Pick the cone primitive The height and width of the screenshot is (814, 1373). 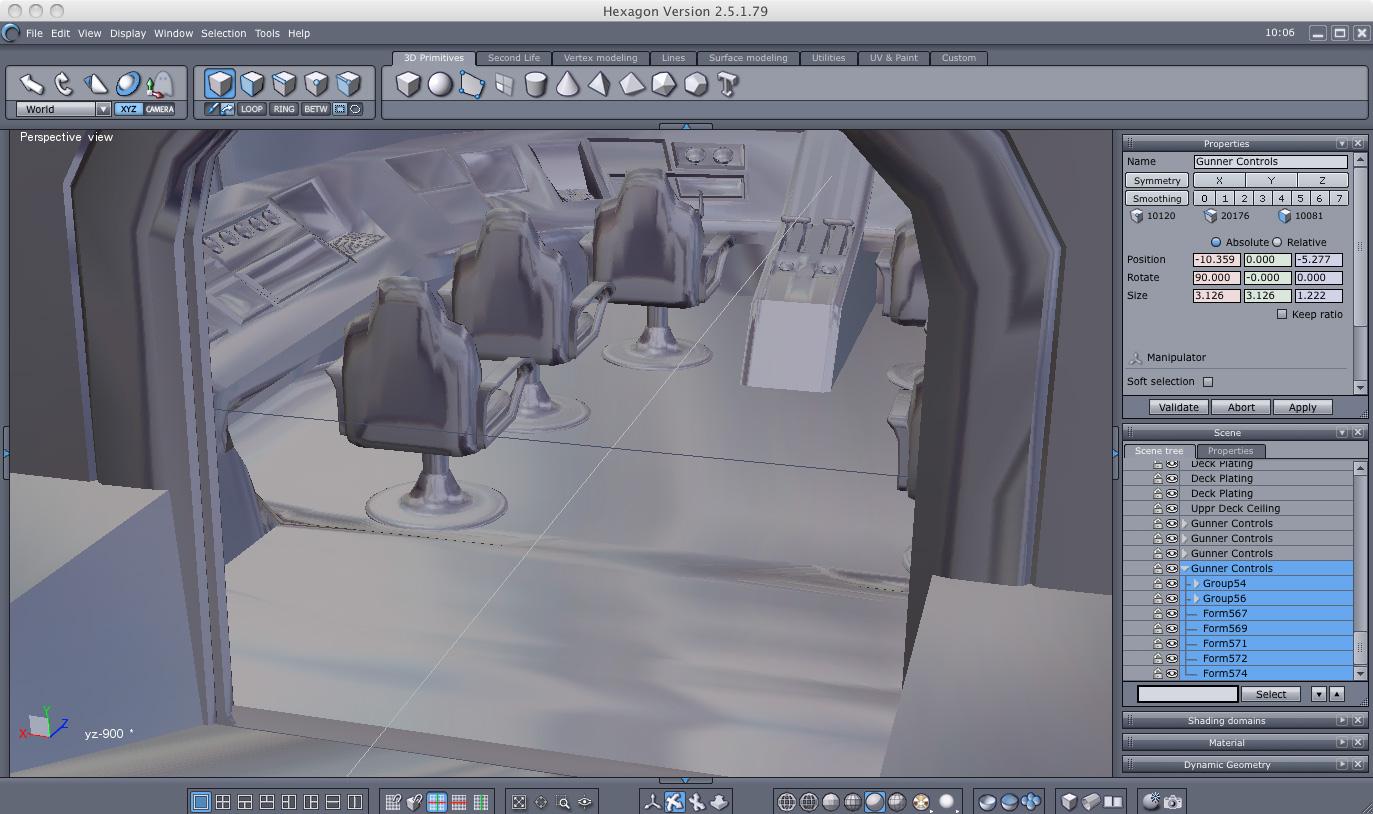[x=568, y=85]
